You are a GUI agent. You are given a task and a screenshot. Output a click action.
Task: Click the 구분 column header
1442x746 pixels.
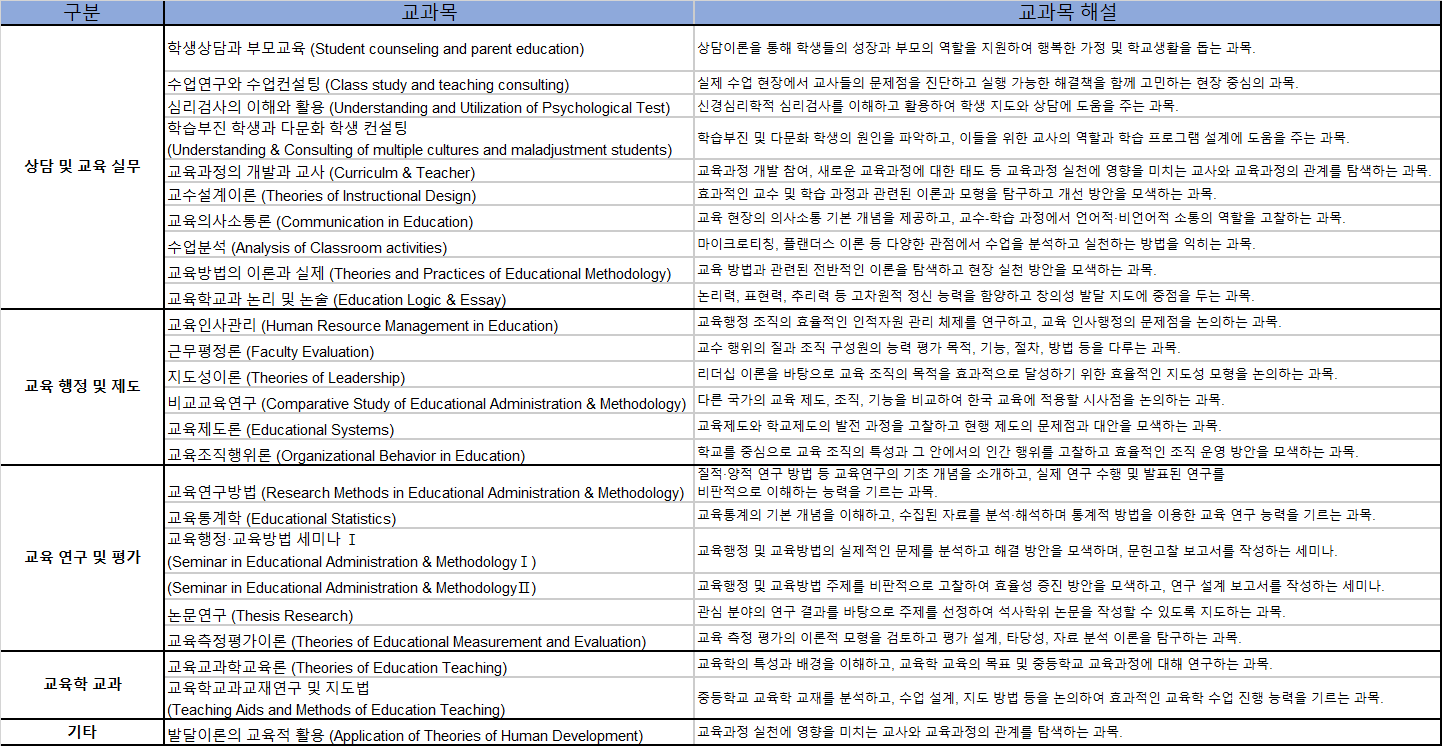point(82,12)
